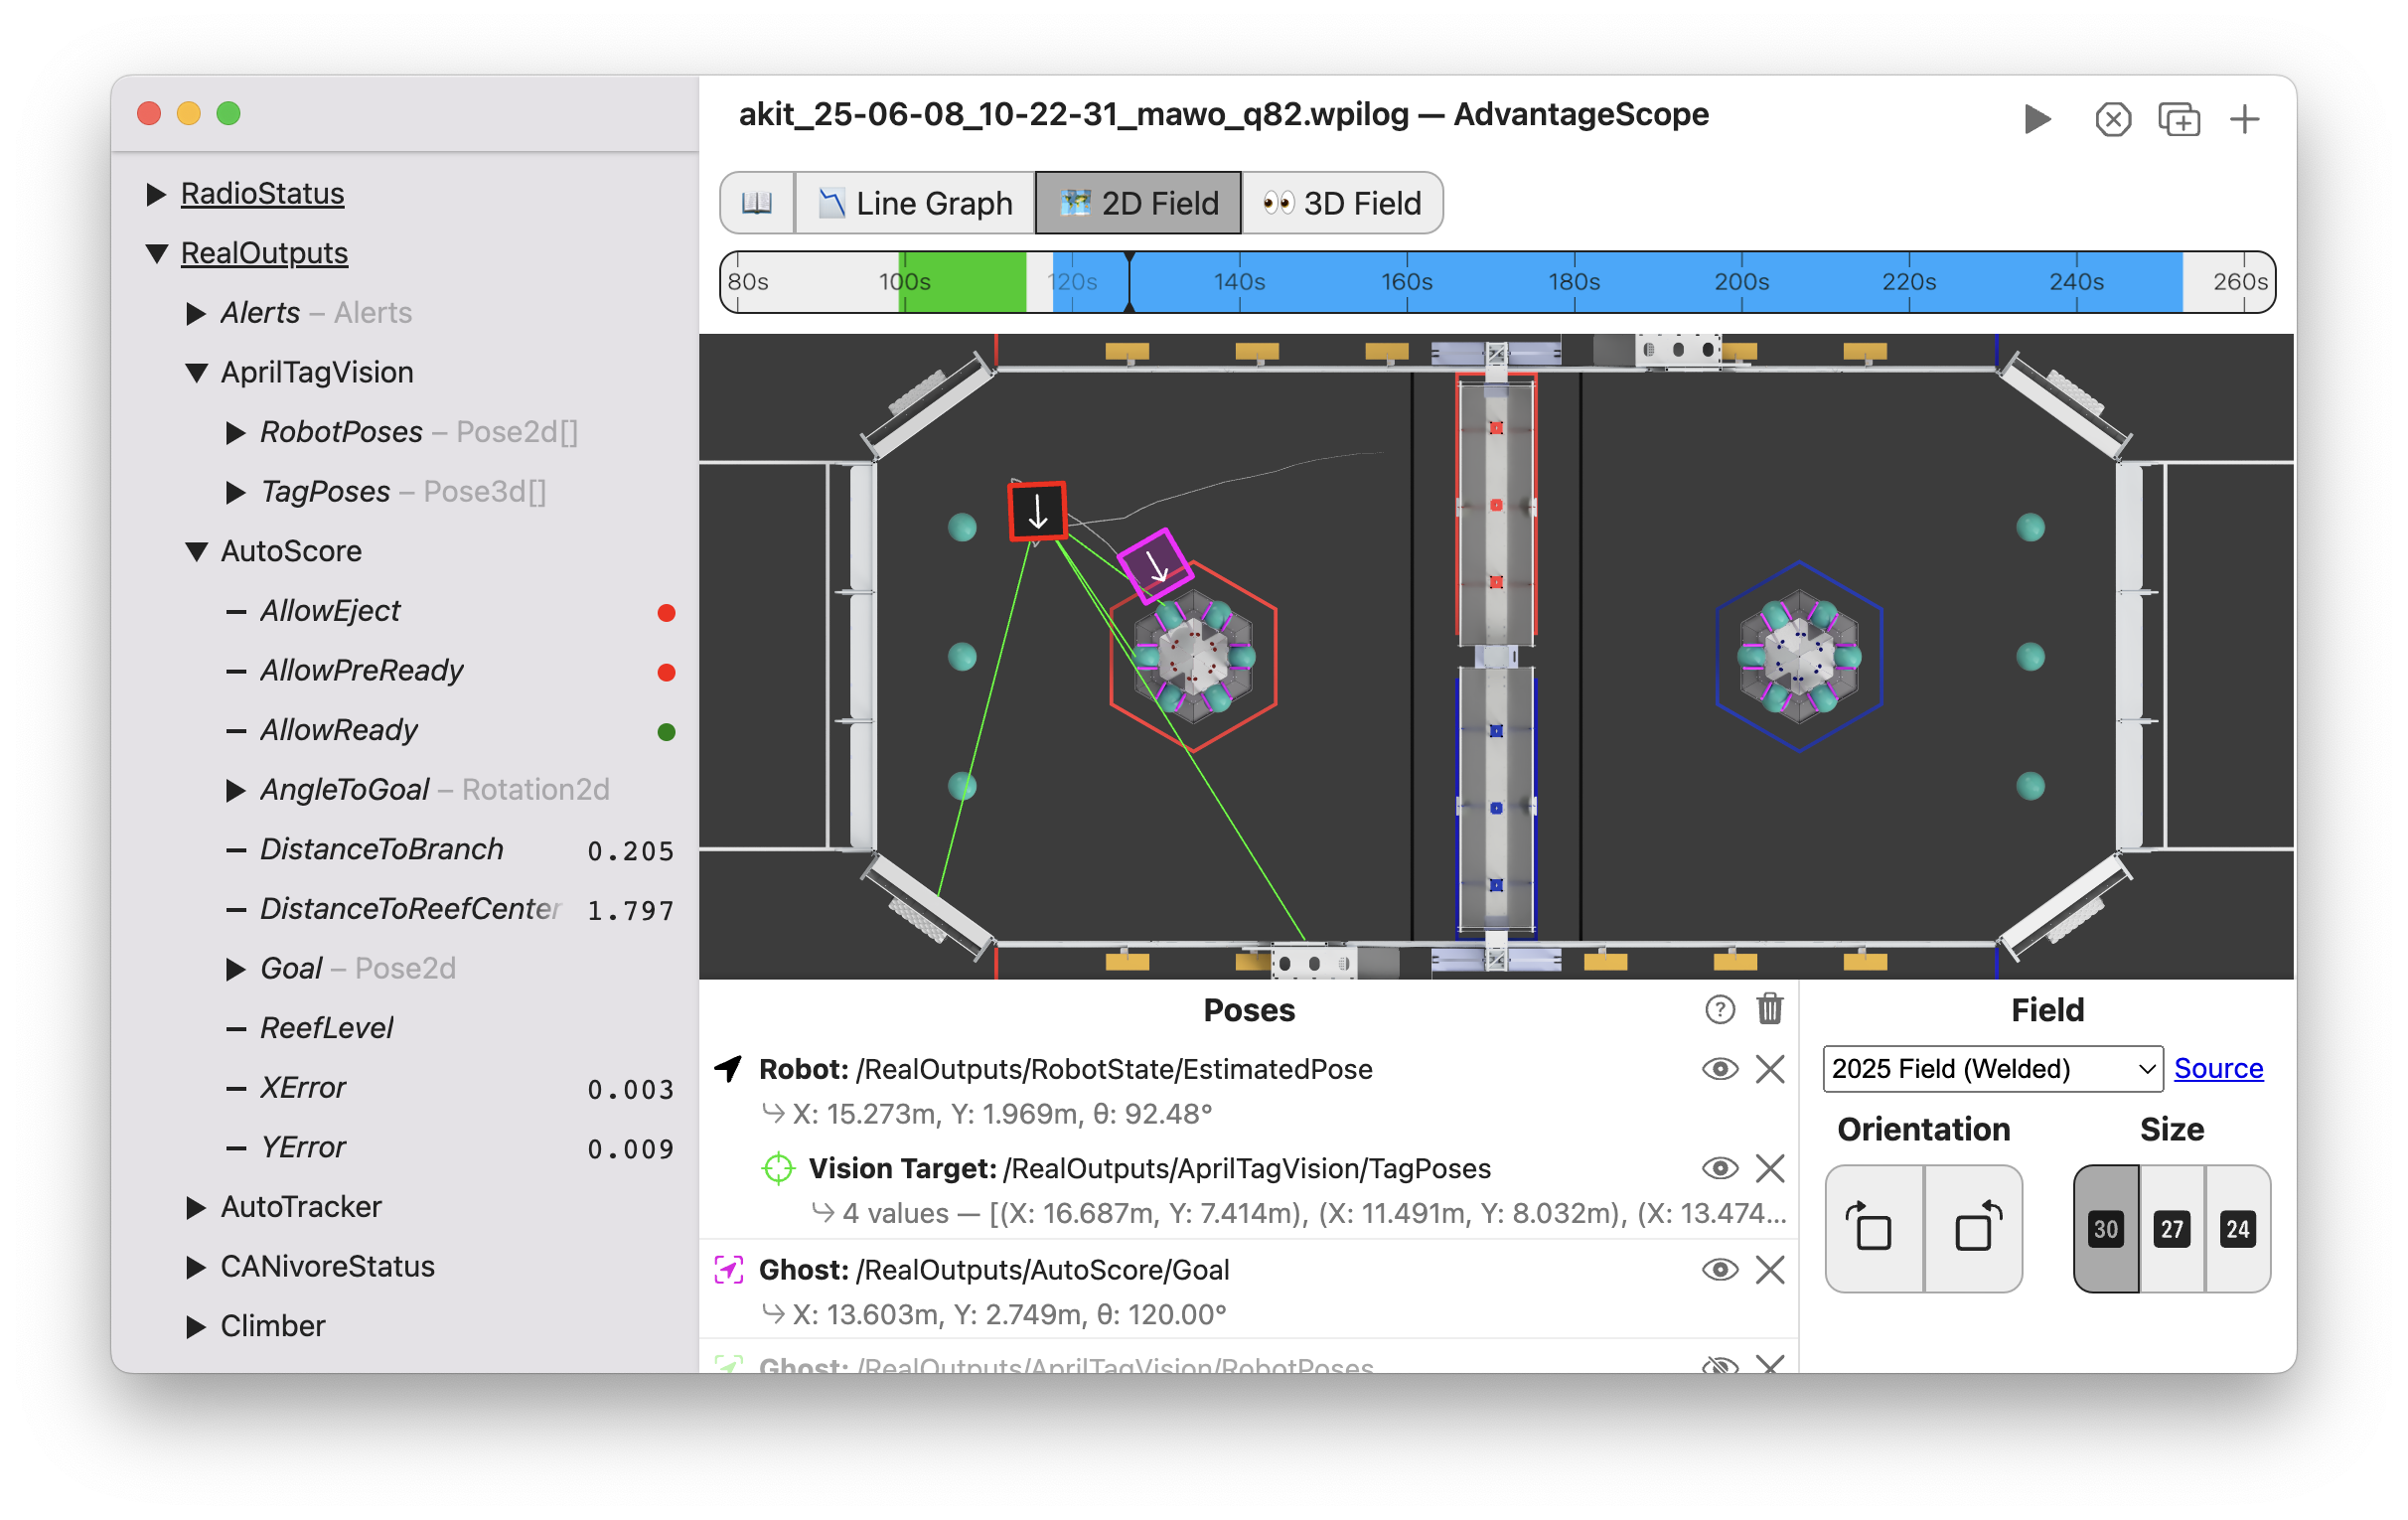Open the documentation book tab
Screen dimensions: 2408x1520
point(757,203)
